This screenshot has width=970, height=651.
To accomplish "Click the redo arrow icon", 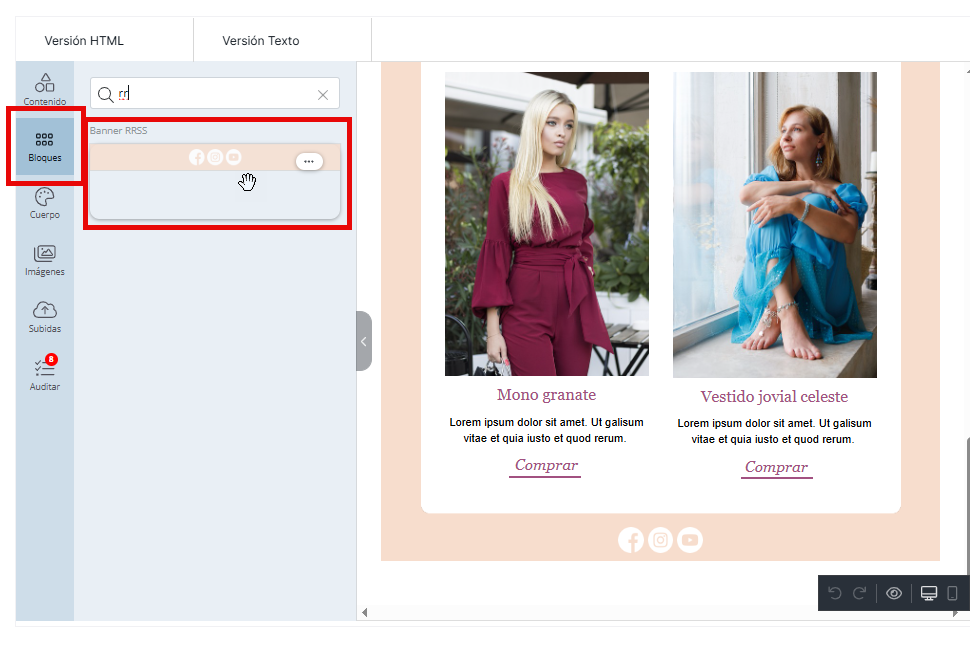I will (x=859, y=594).
